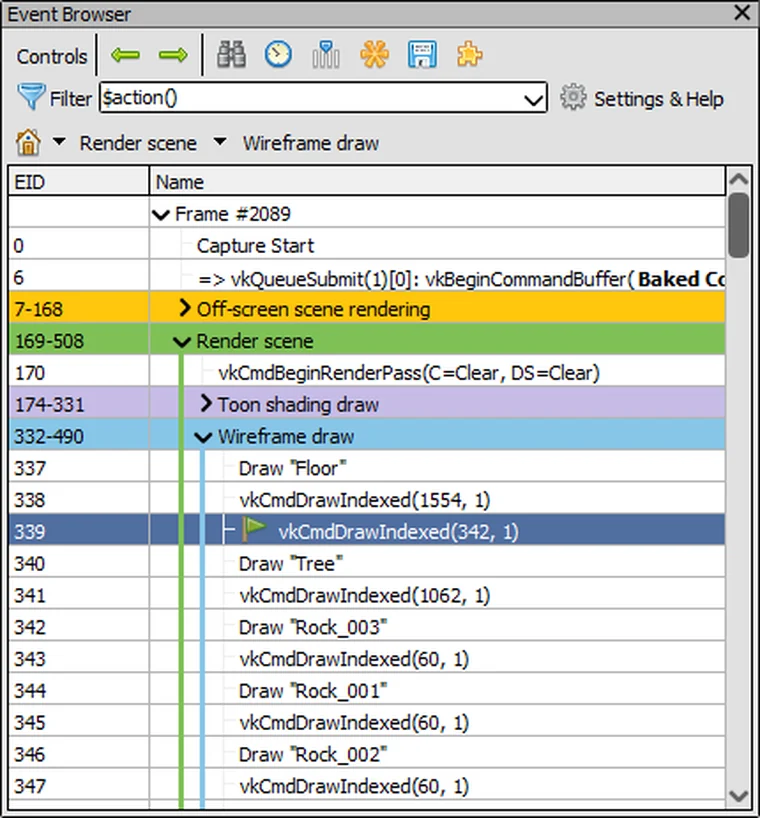Click the Settings gear icon

[573, 97]
